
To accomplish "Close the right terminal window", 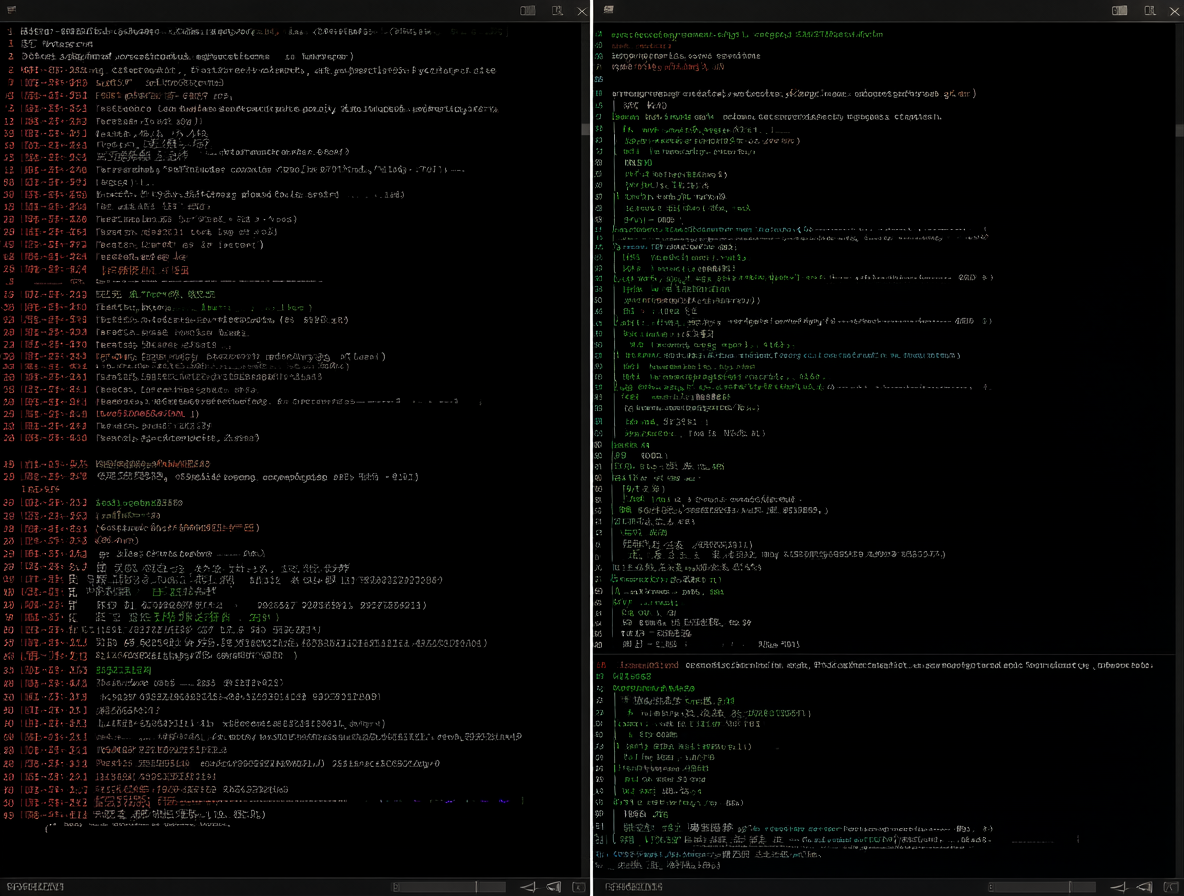I will click(1174, 11).
